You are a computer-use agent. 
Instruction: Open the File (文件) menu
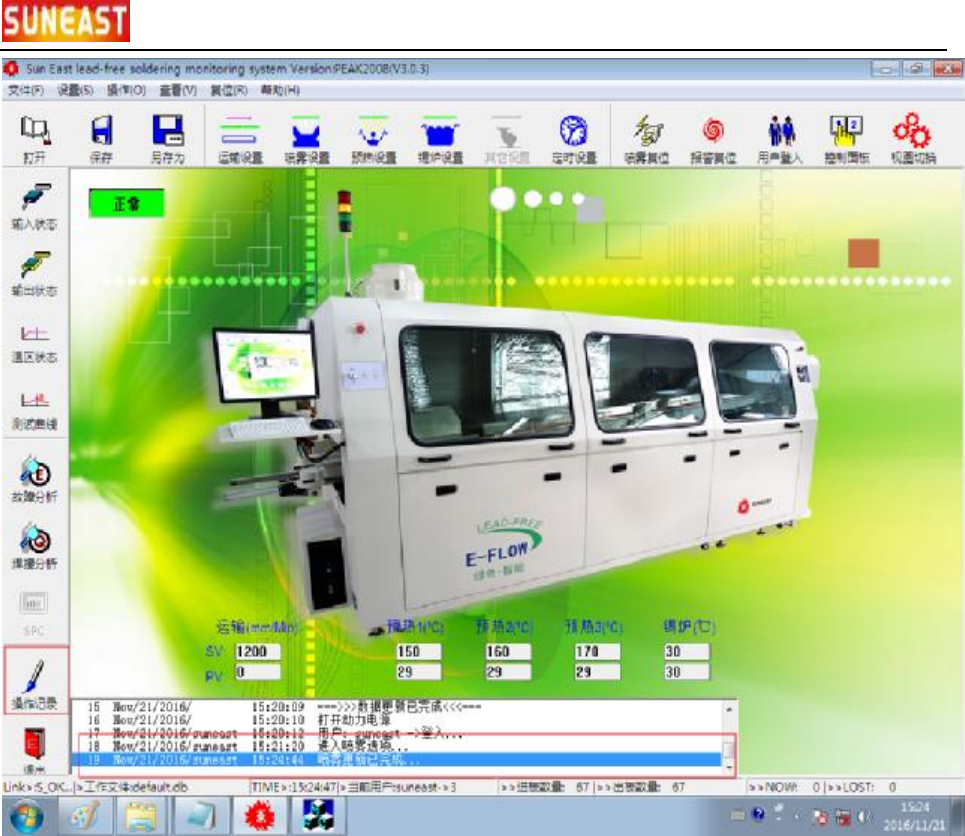[25, 90]
